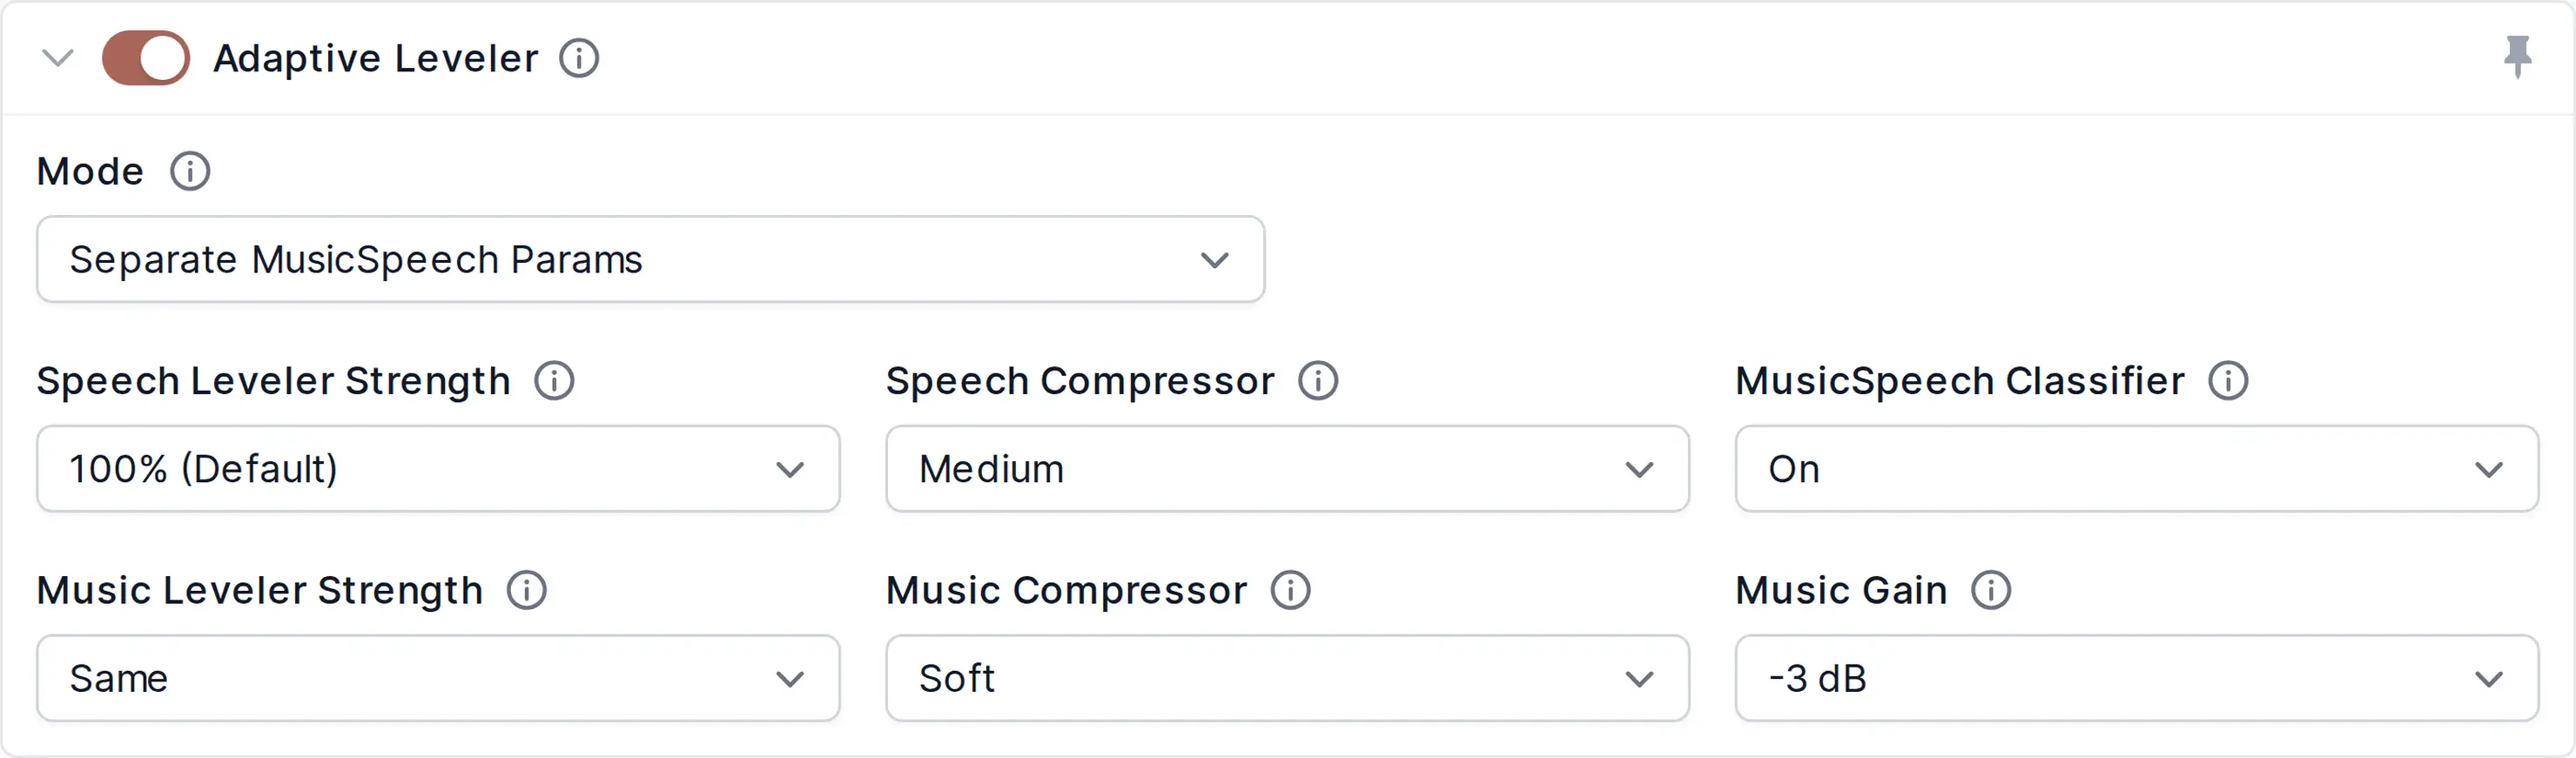Click the Mode label text
This screenshot has width=2576, height=758.
tap(90, 171)
